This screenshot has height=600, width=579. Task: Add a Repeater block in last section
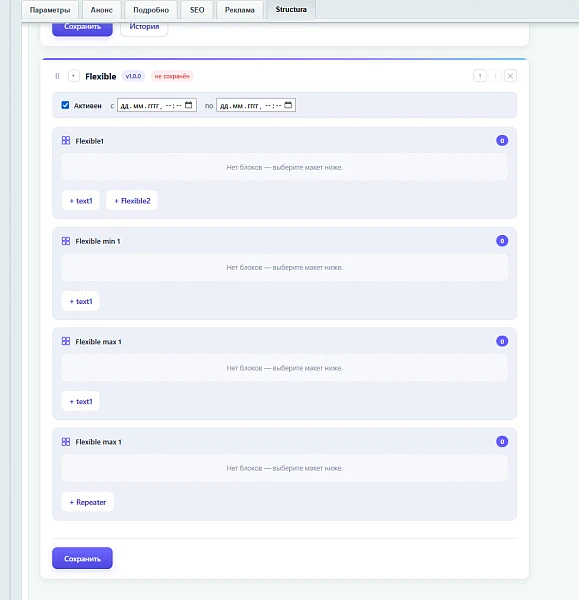[88, 502]
